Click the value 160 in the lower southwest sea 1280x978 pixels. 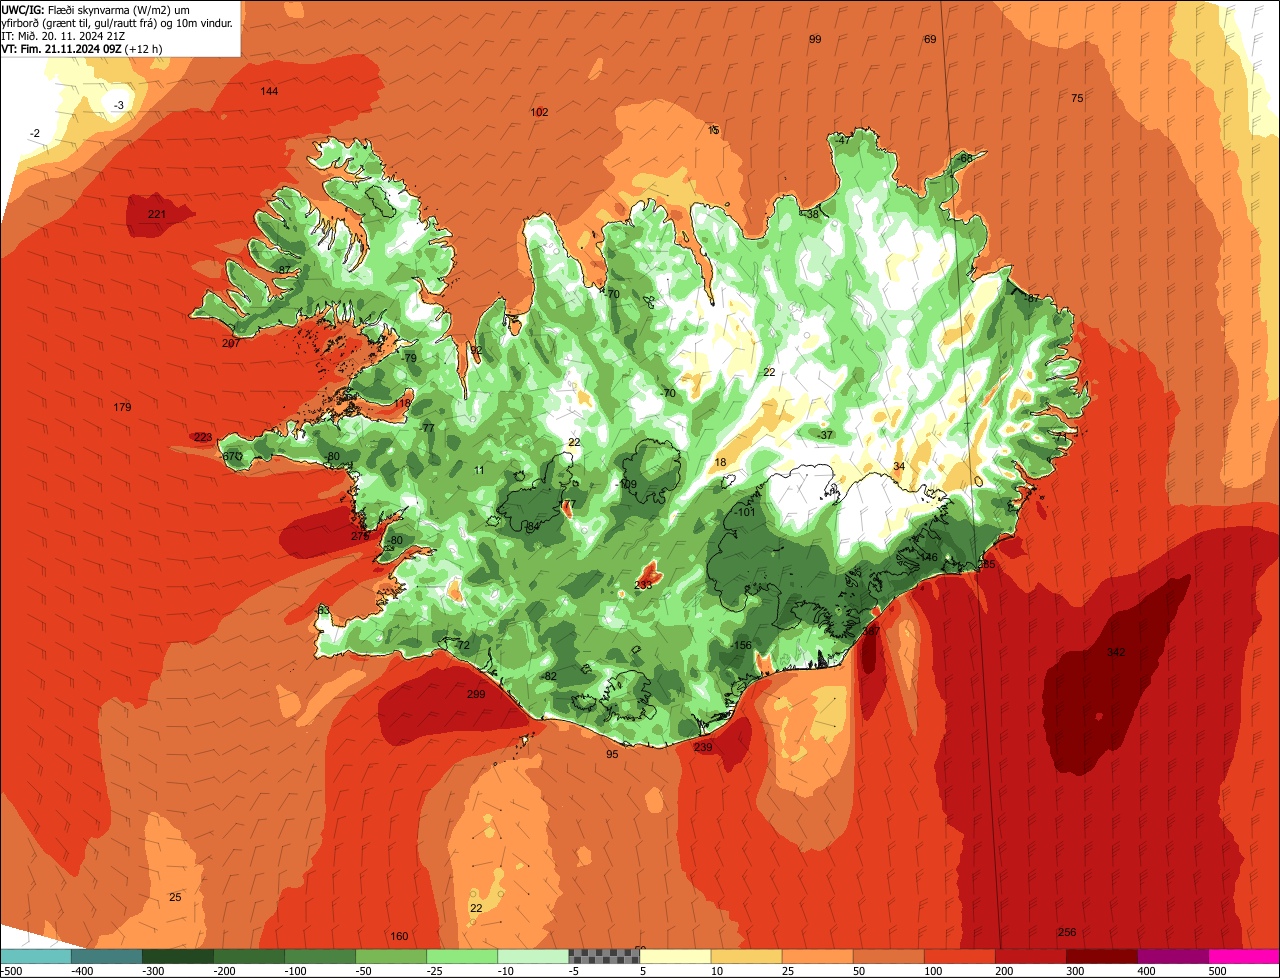point(399,936)
